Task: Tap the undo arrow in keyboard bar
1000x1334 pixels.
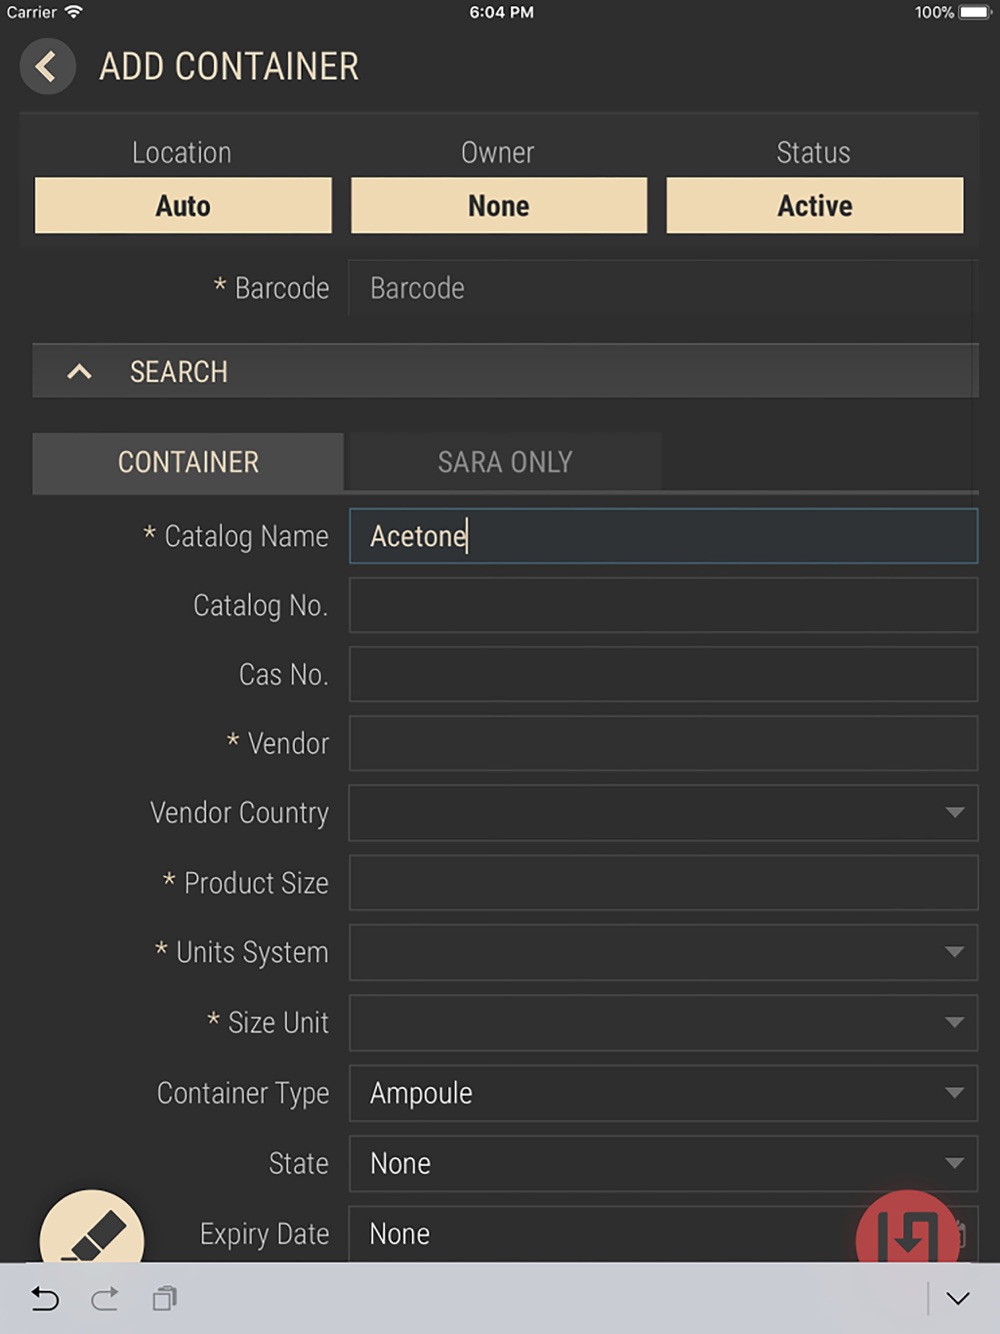Action: pos(45,1298)
